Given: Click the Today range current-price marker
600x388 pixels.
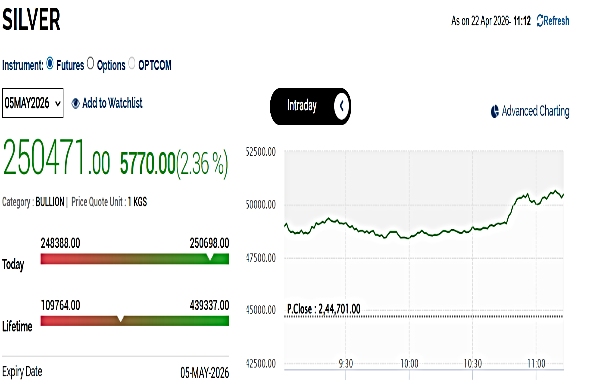Looking at the screenshot, I should 210,256.
